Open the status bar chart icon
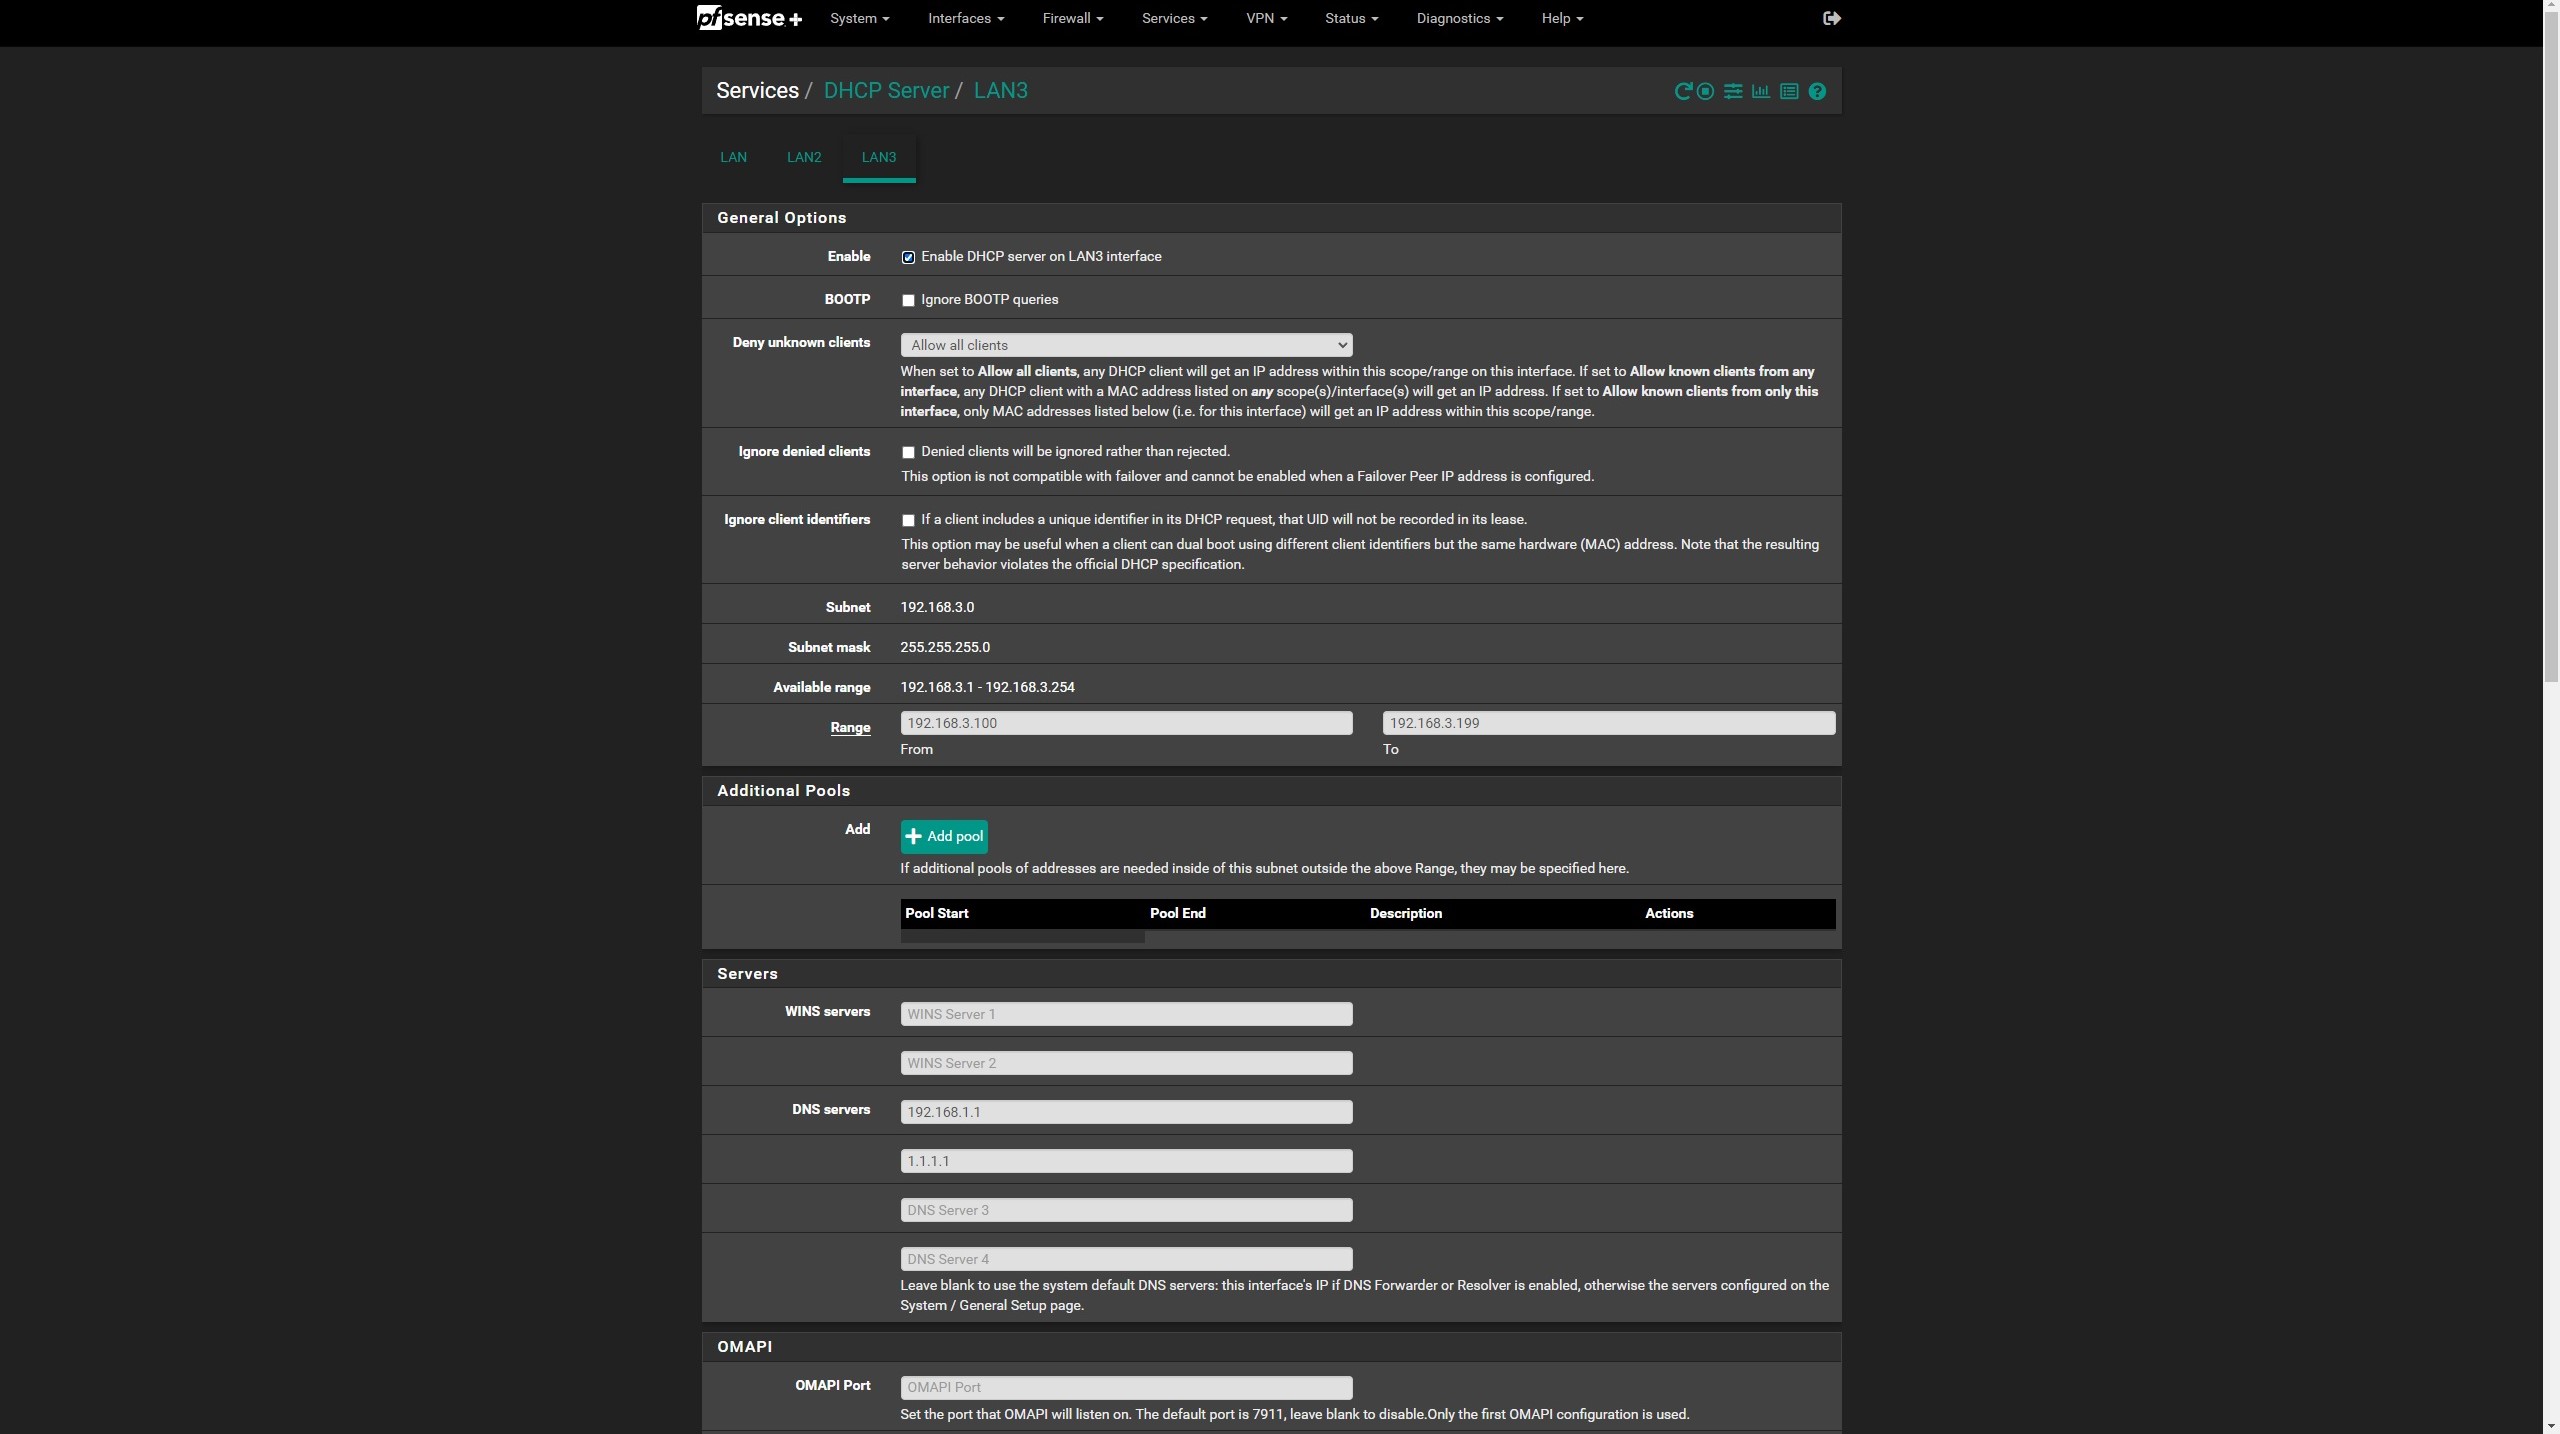 pos(1761,91)
